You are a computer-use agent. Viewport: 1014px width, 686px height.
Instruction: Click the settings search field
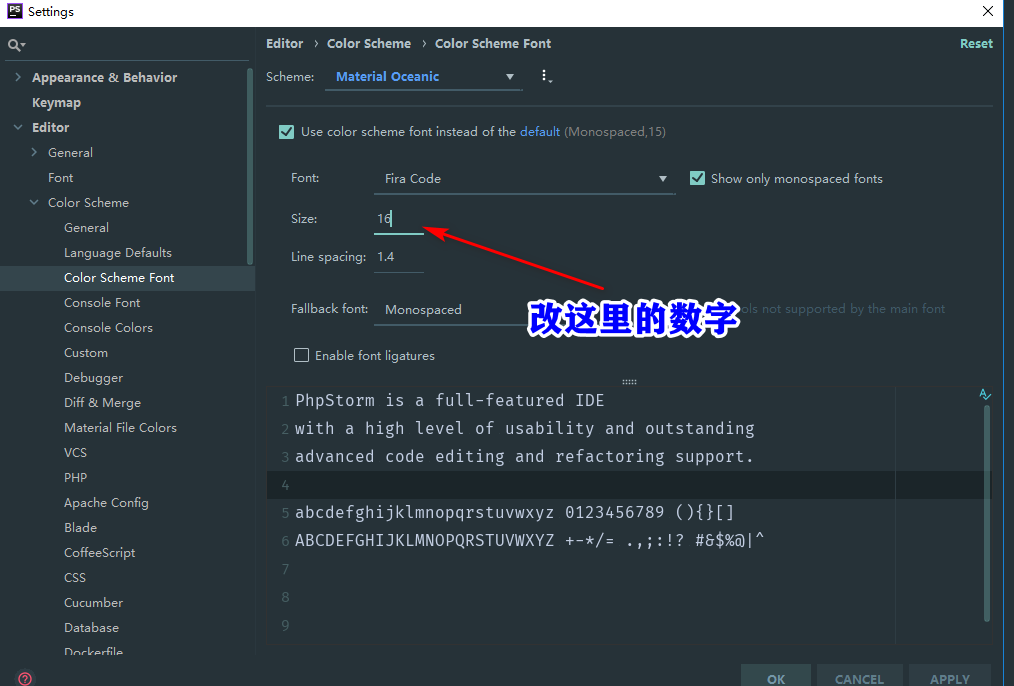pos(127,45)
